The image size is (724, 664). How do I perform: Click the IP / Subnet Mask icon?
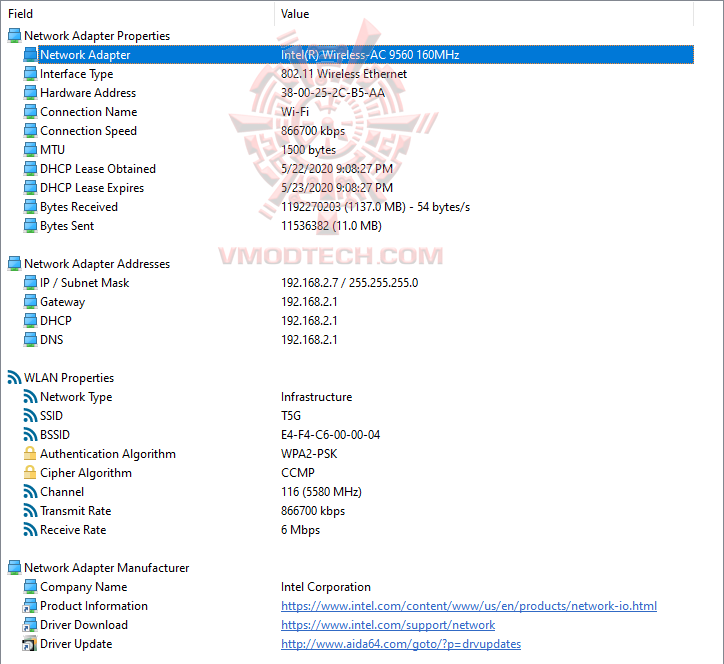pos(30,283)
